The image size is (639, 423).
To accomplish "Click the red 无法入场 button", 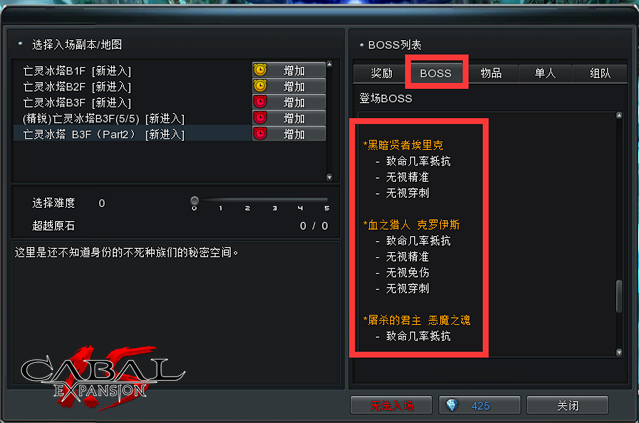I will coord(391,405).
